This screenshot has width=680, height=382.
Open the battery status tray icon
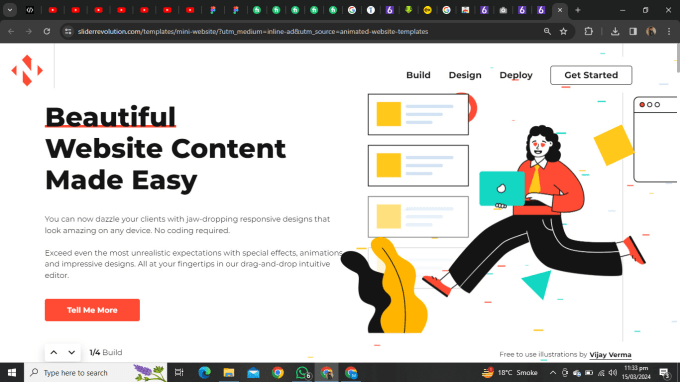pyautogui.click(x=589, y=372)
